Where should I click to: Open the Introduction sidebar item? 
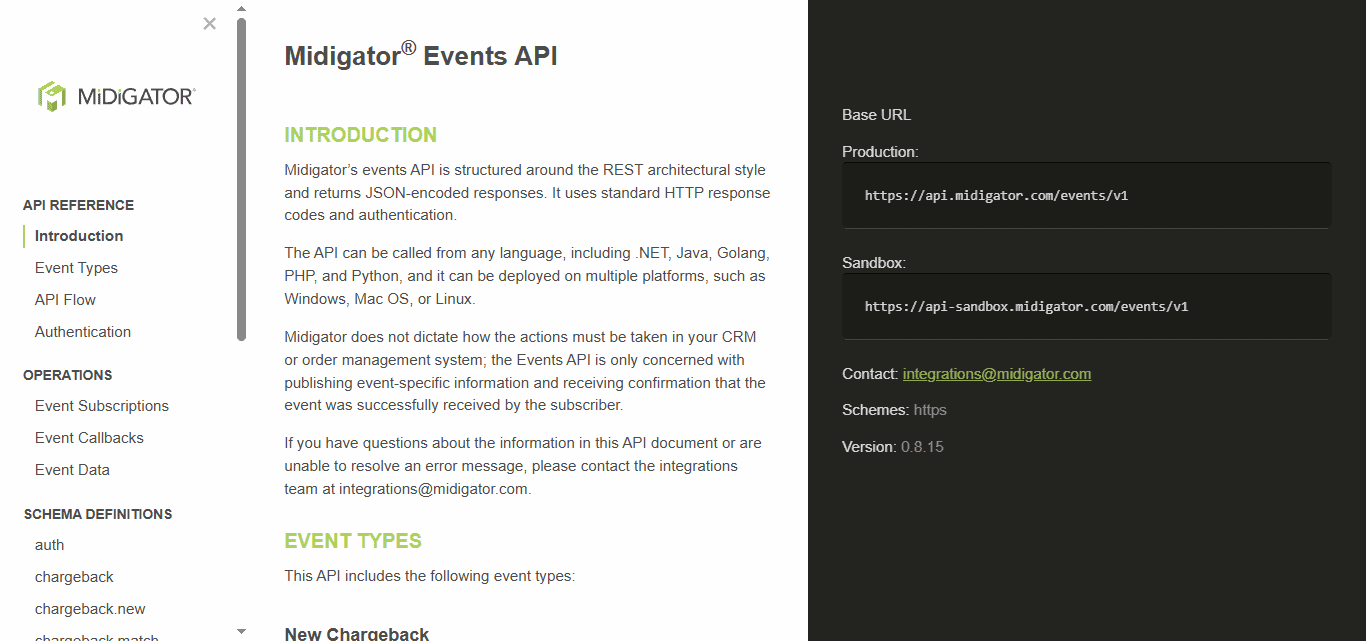pyautogui.click(x=79, y=236)
